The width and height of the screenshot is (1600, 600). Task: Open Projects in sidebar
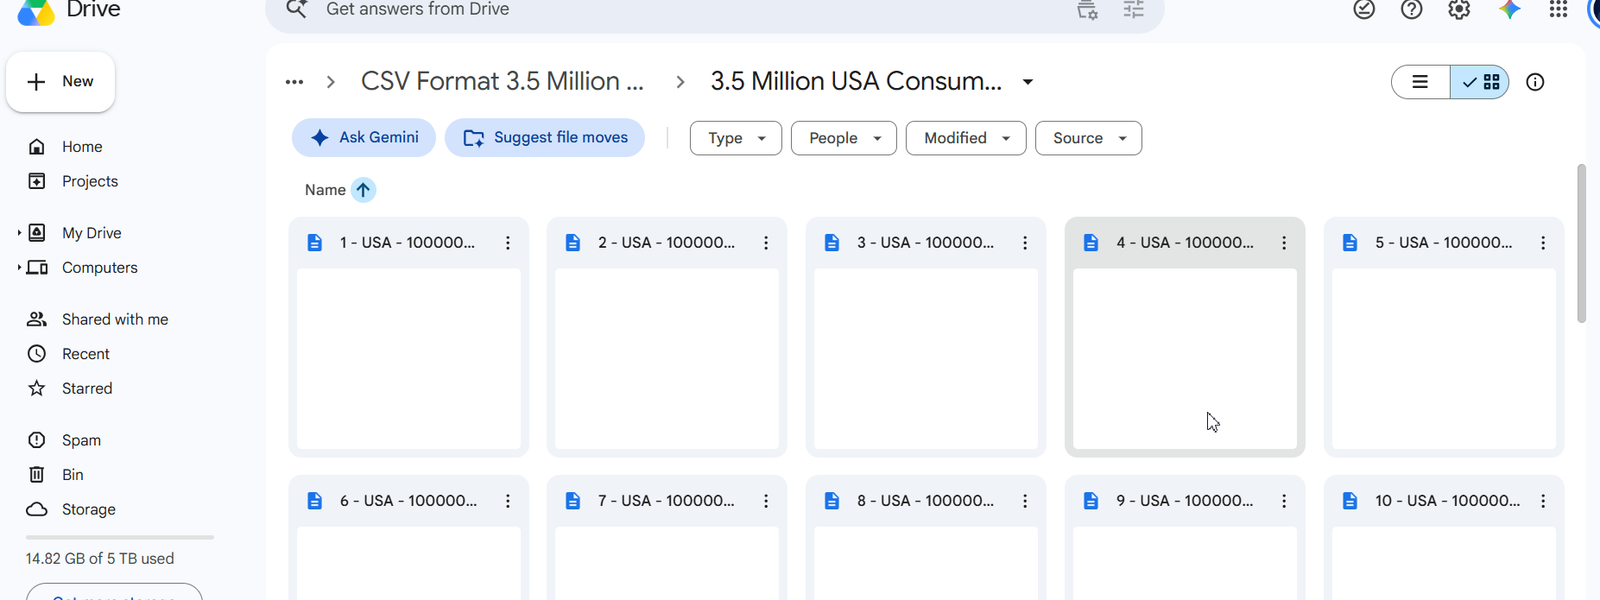click(90, 181)
